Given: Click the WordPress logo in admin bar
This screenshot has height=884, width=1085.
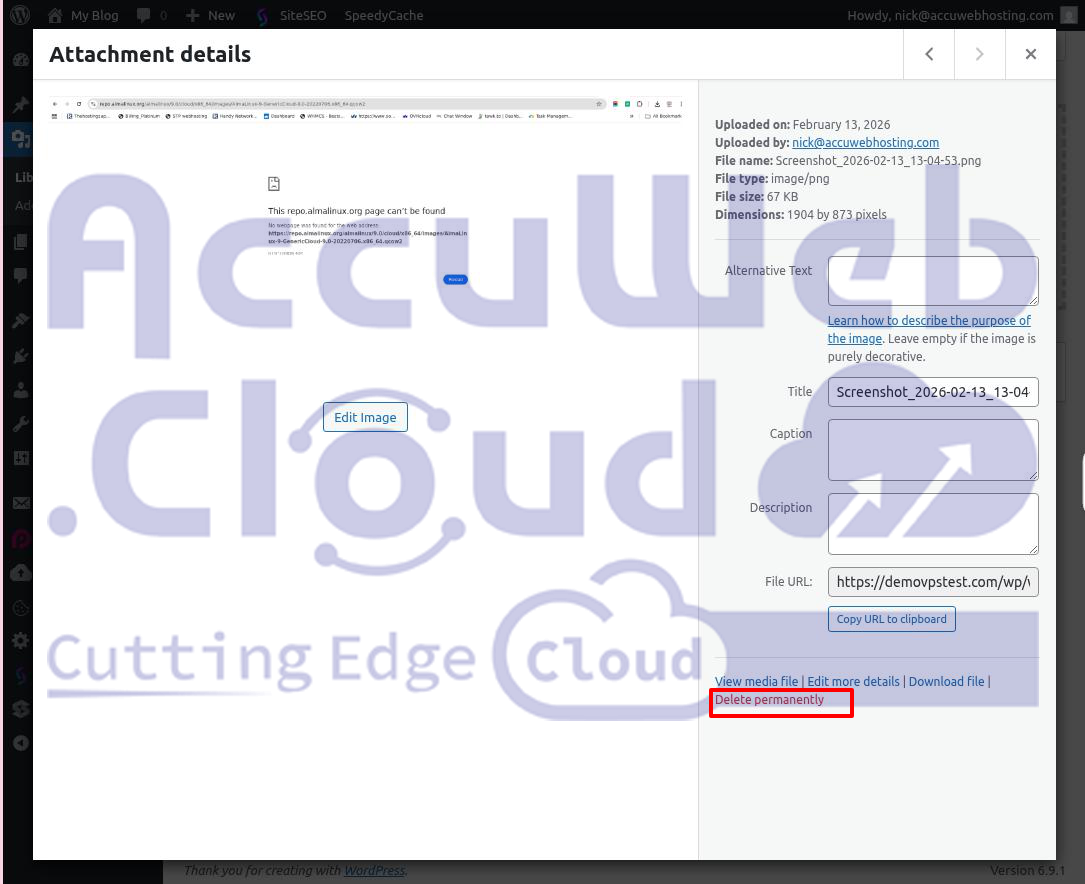Looking at the screenshot, I should click(21, 15).
